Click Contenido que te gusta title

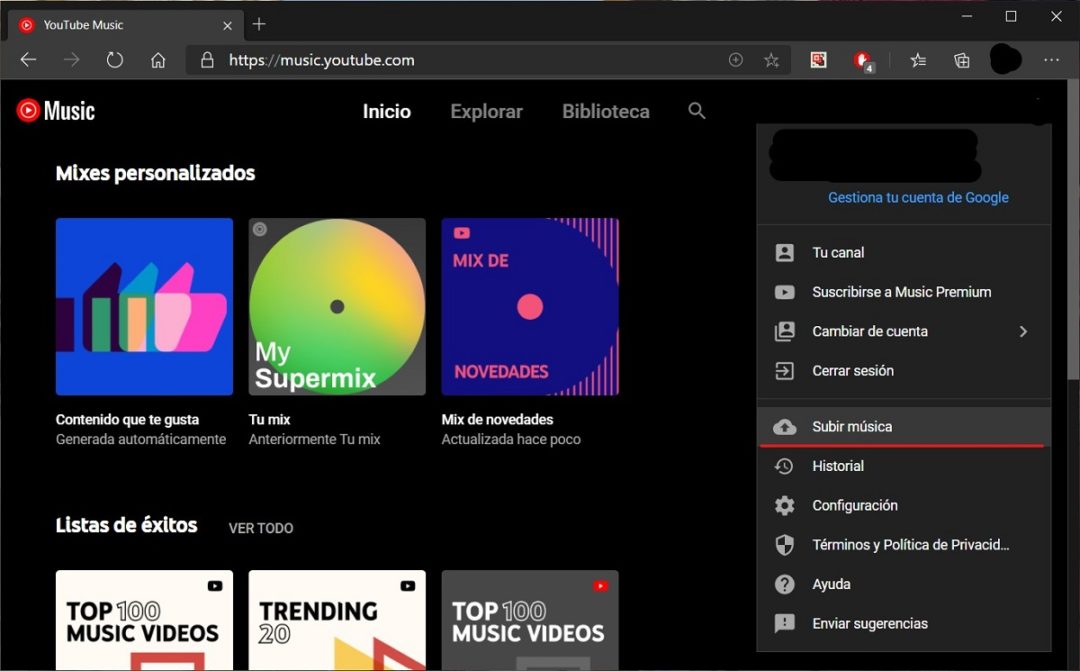point(127,420)
